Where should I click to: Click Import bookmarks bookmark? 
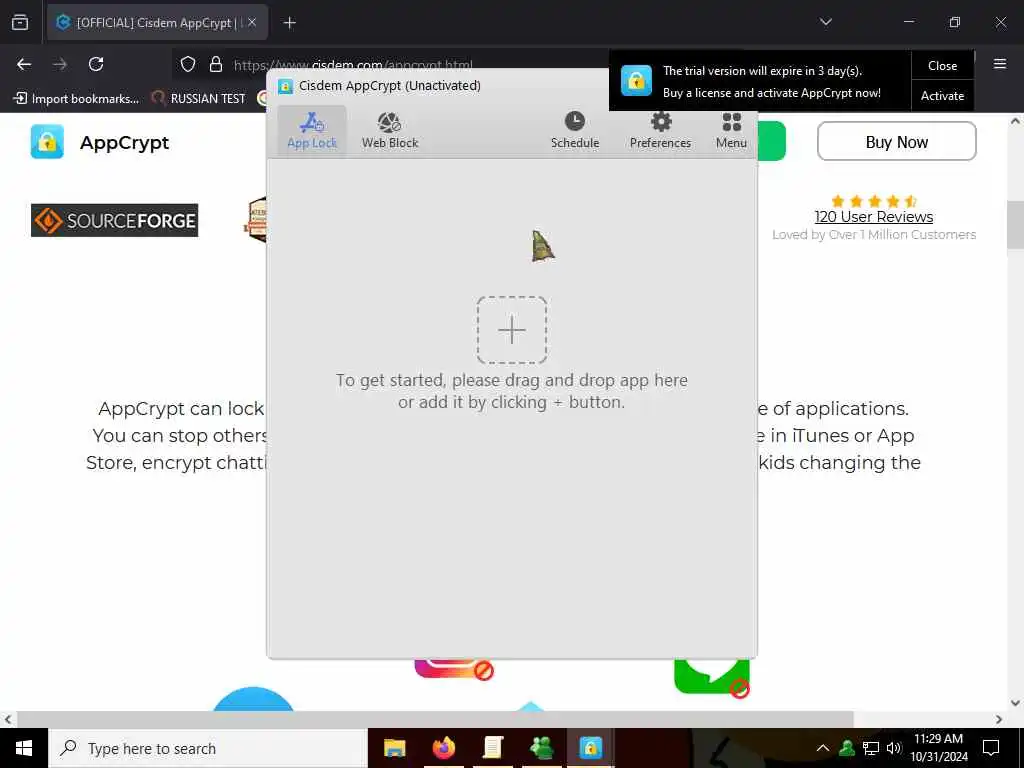76,99
